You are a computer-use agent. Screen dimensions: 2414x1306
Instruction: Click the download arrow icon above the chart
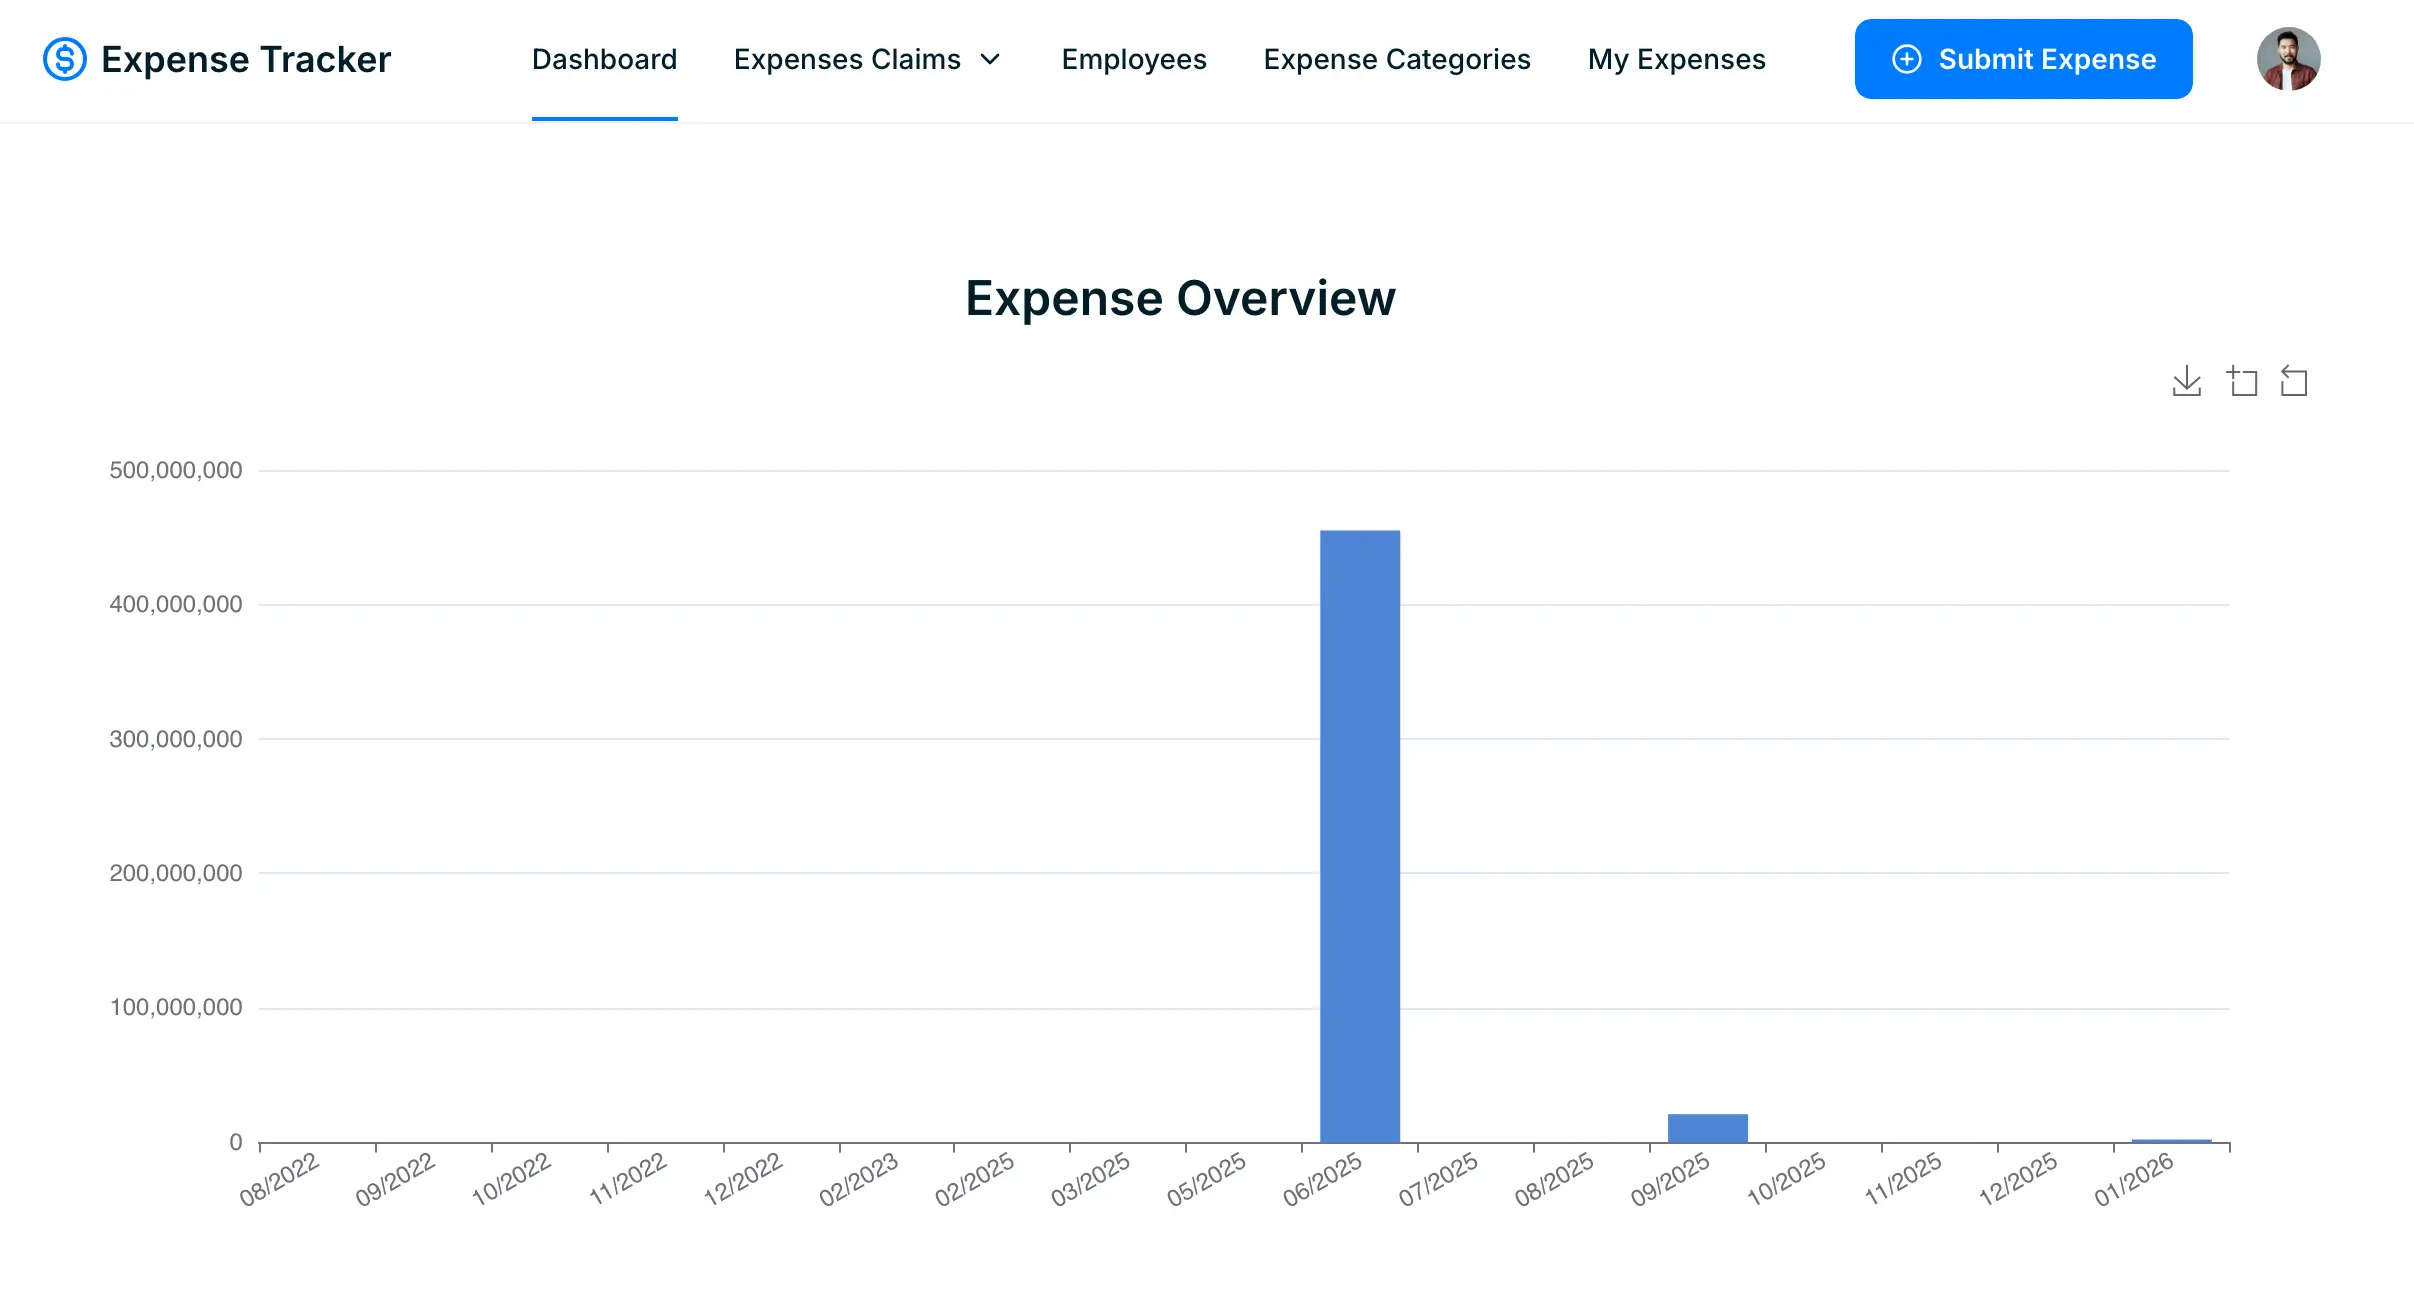pos(2187,381)
